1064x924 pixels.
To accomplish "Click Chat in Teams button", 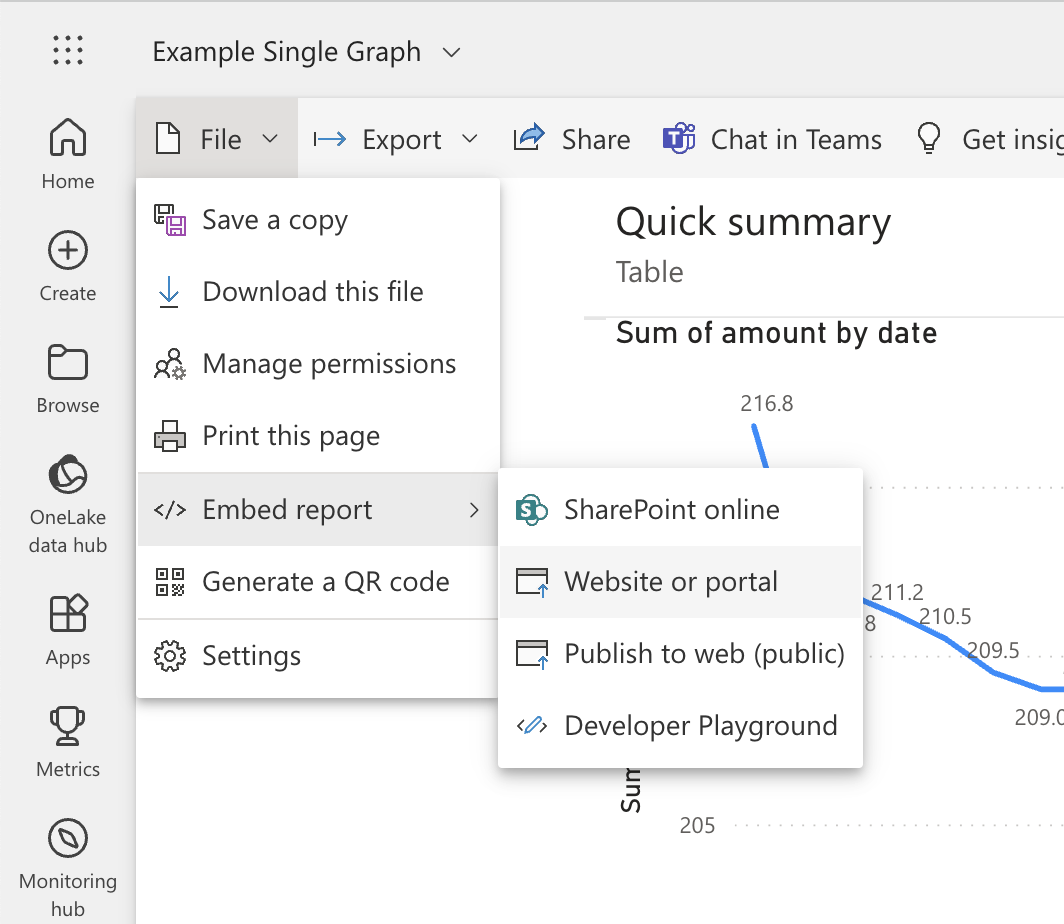I will click(772, 139).
